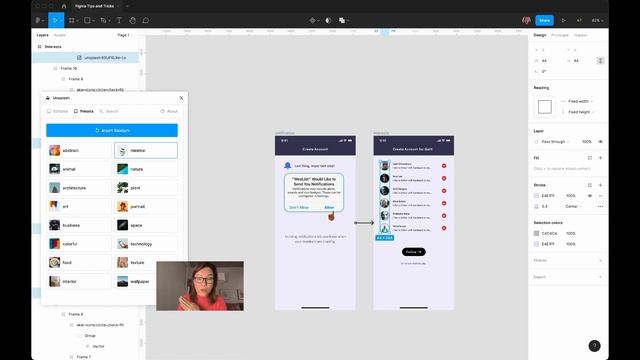Open fill styles grid icon

coord(590,158)
